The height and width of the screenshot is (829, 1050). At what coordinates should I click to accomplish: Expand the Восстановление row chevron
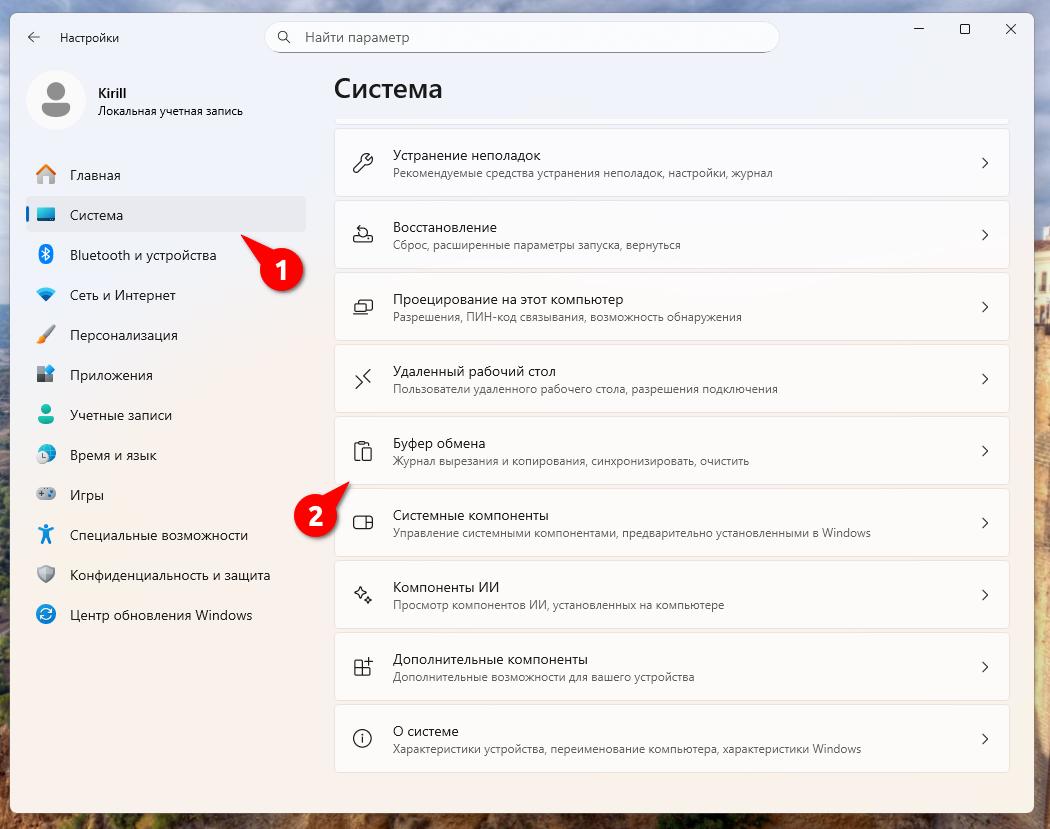pos(985,235)
